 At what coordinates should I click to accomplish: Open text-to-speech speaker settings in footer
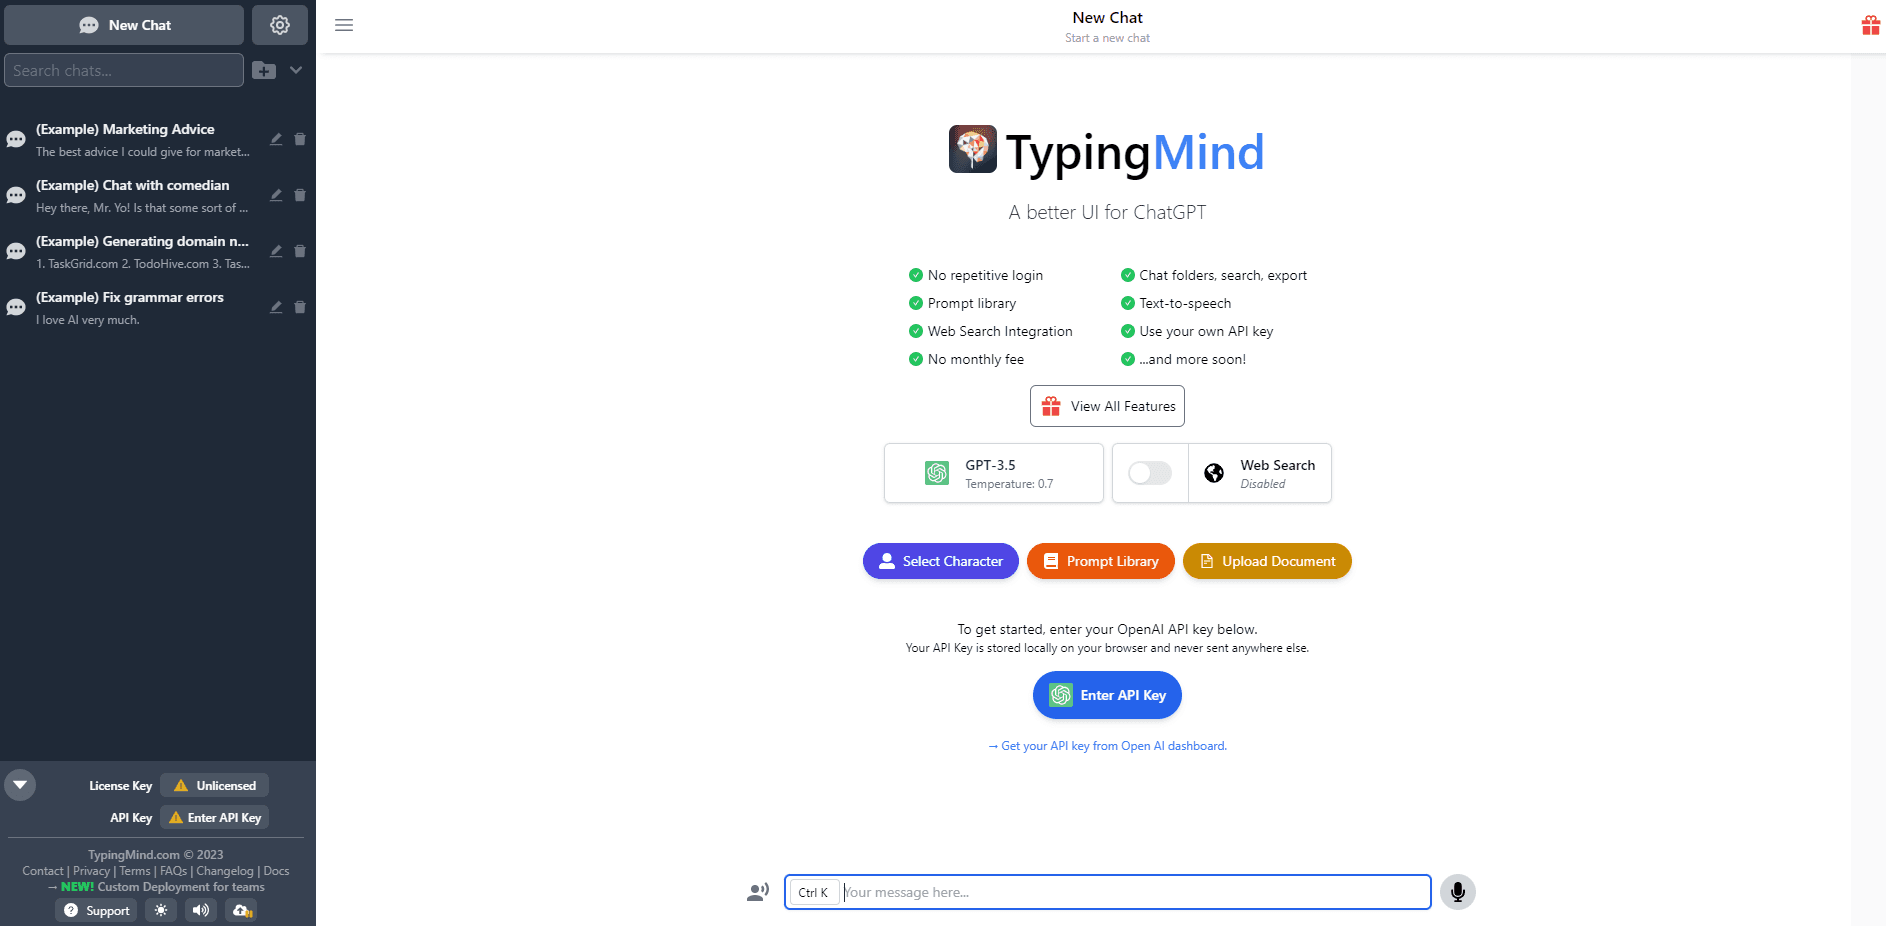point(200,910)
